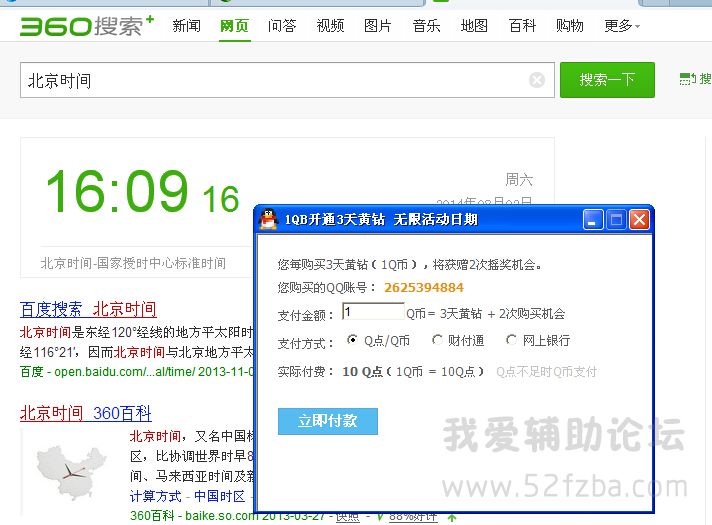Clear the search box with the X icon

click(537, 80)
